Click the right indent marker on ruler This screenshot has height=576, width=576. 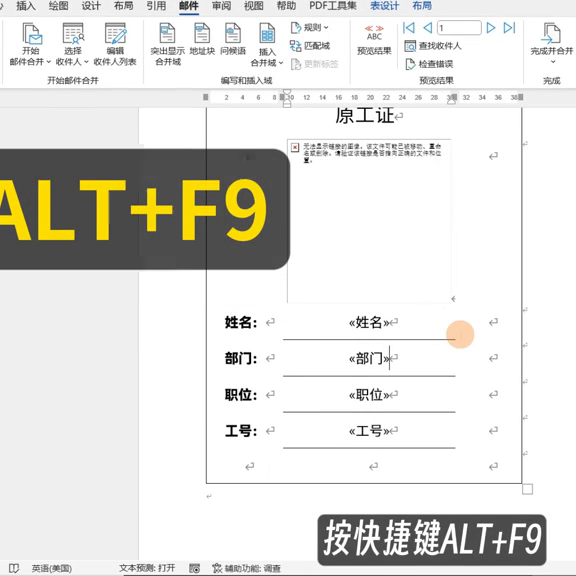point(451,102)
